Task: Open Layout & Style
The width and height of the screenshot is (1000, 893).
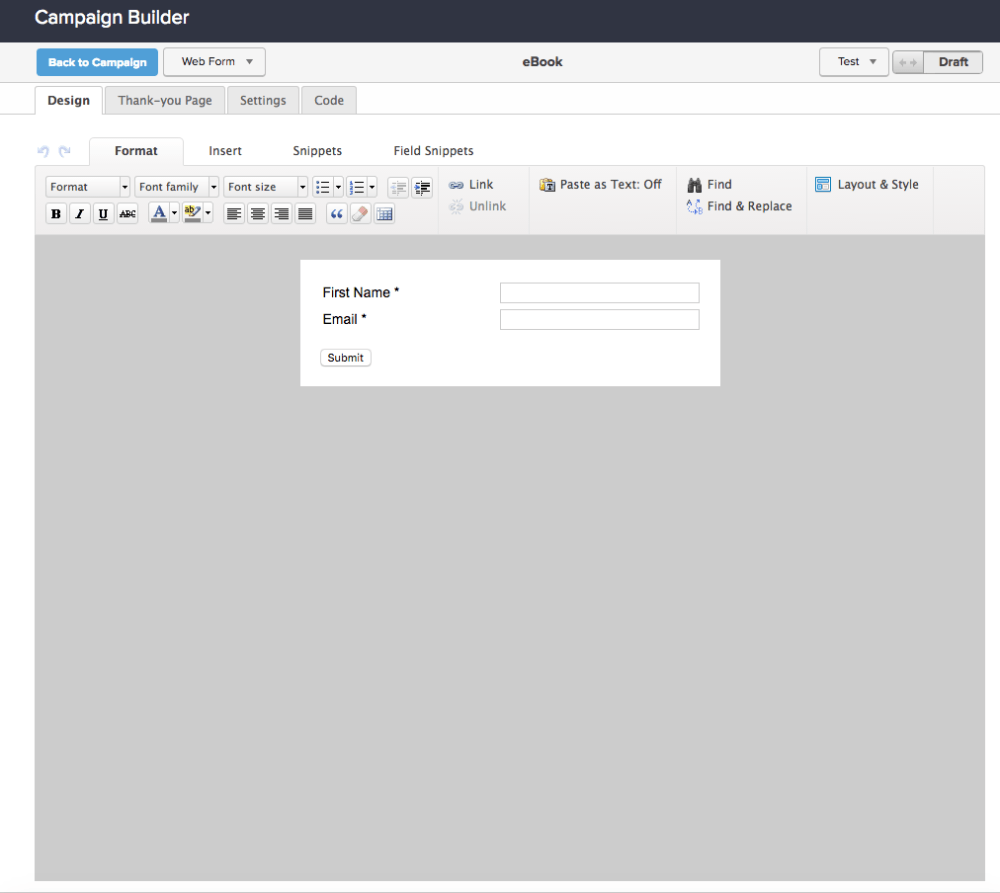Action: [x=867, y=184]
